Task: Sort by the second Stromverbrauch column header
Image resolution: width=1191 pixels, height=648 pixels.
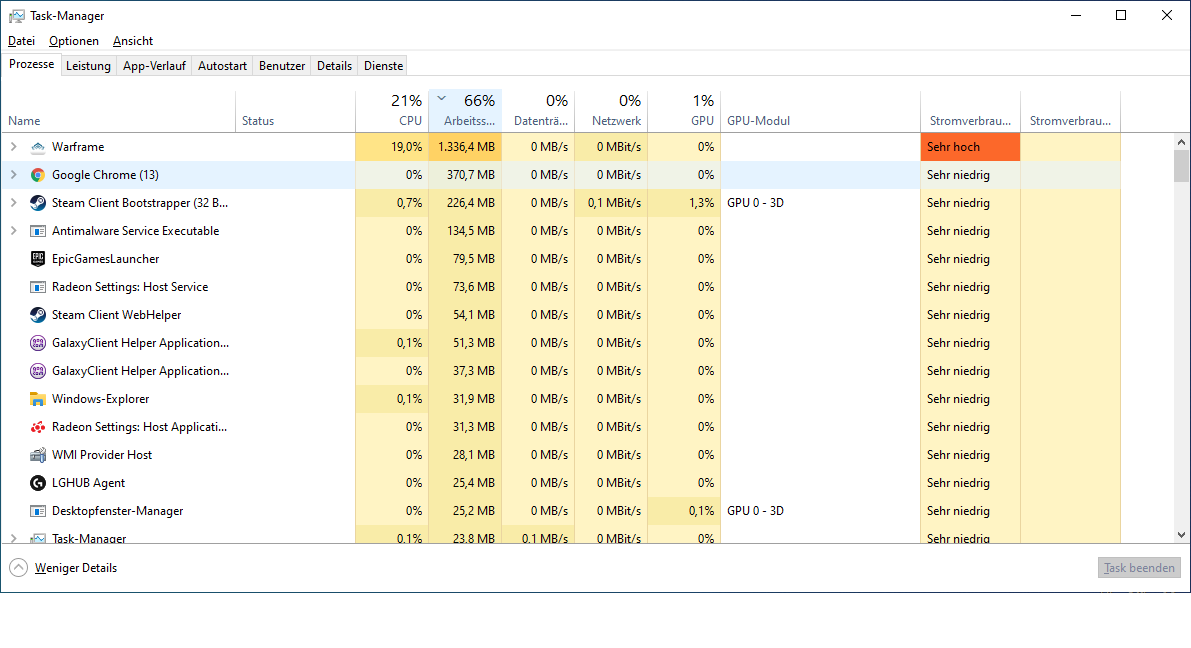Action: [x=1070, y=112]
